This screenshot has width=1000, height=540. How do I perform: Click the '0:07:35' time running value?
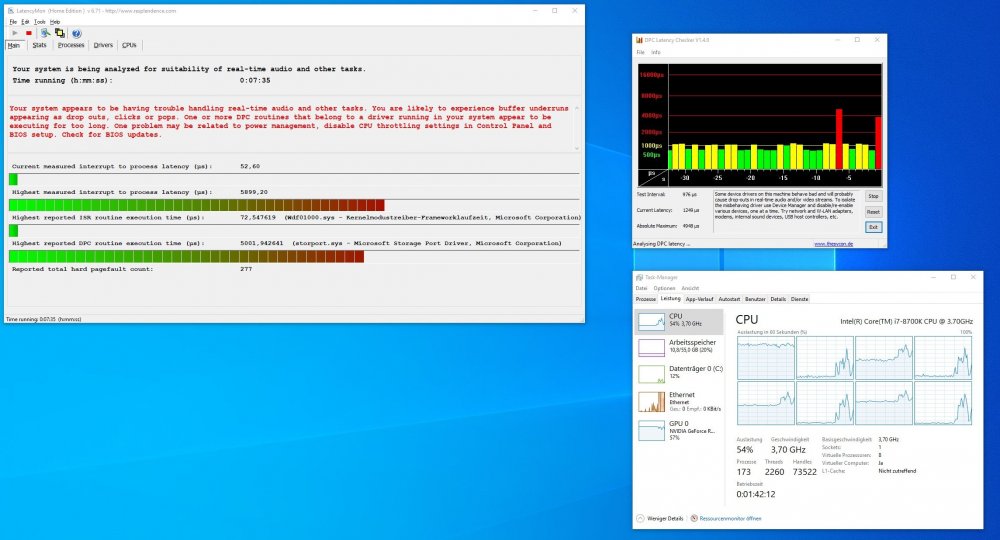[x=255, y=80]
